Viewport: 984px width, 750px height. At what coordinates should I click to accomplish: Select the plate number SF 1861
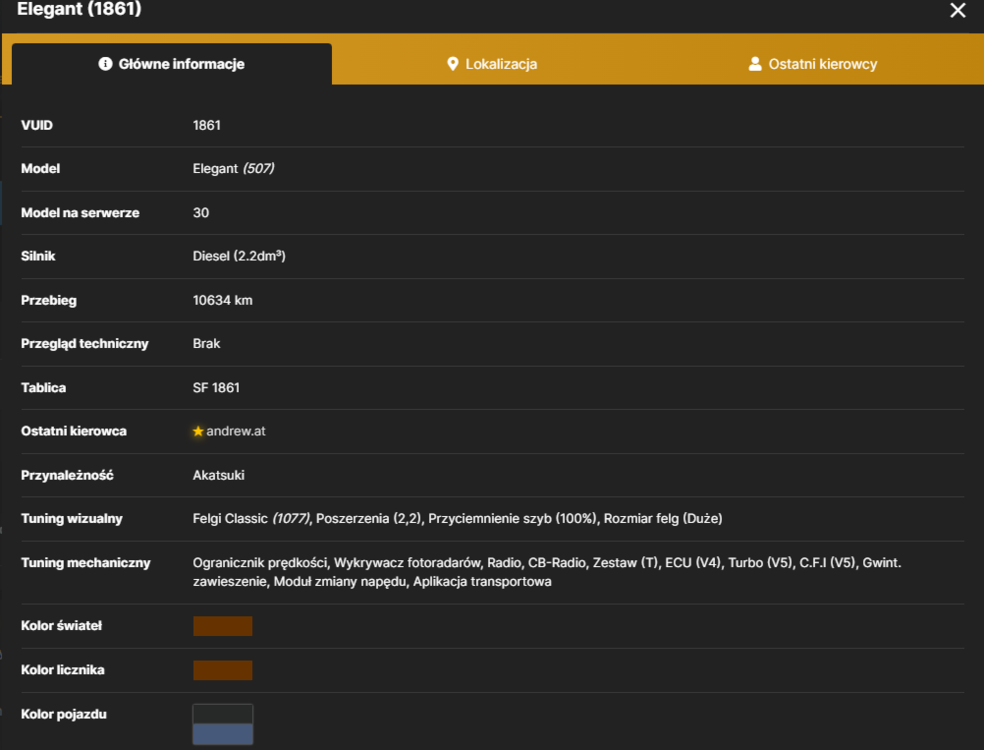point(216,388)
